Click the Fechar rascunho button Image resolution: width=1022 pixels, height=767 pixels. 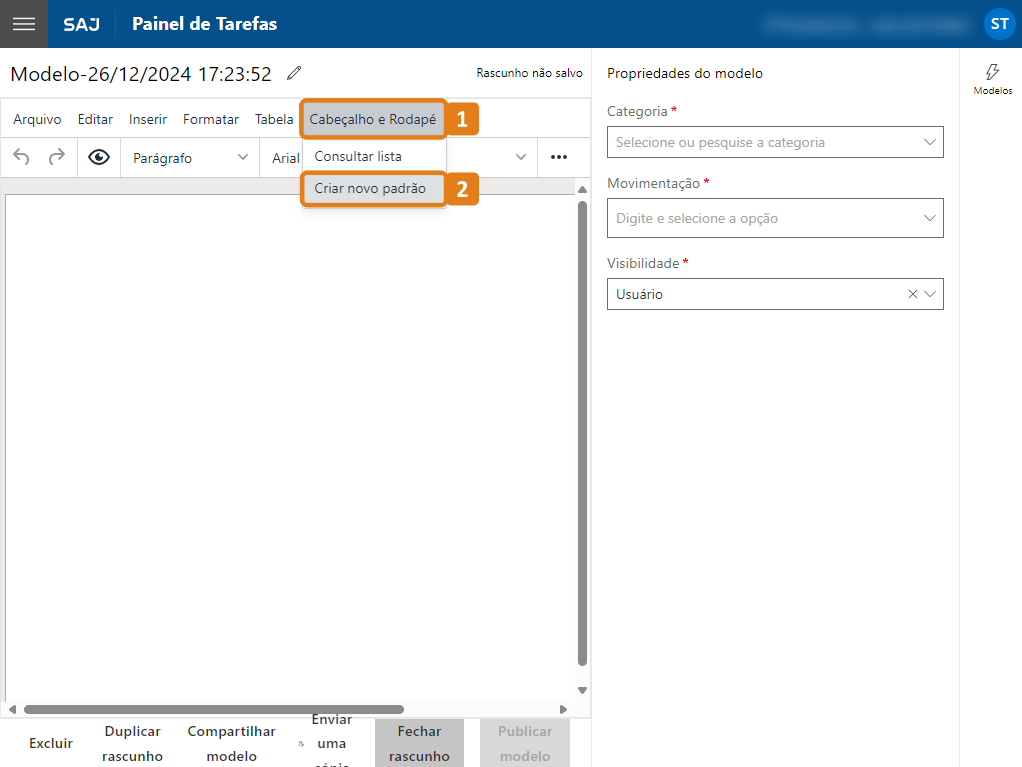(419, 743)
